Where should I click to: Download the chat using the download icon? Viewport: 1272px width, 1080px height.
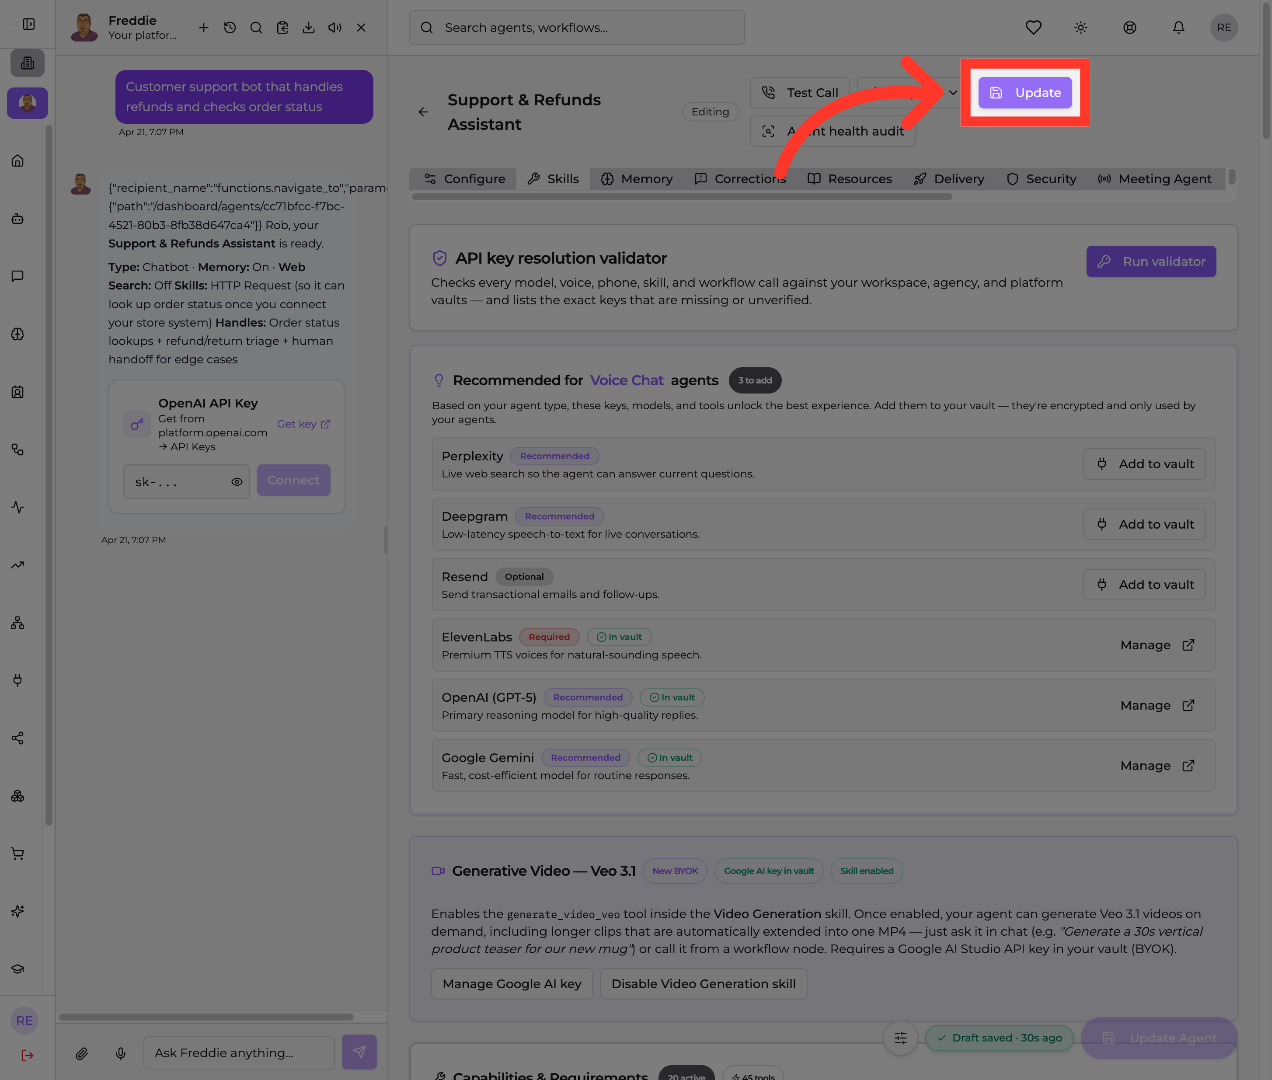pos(309,28)
